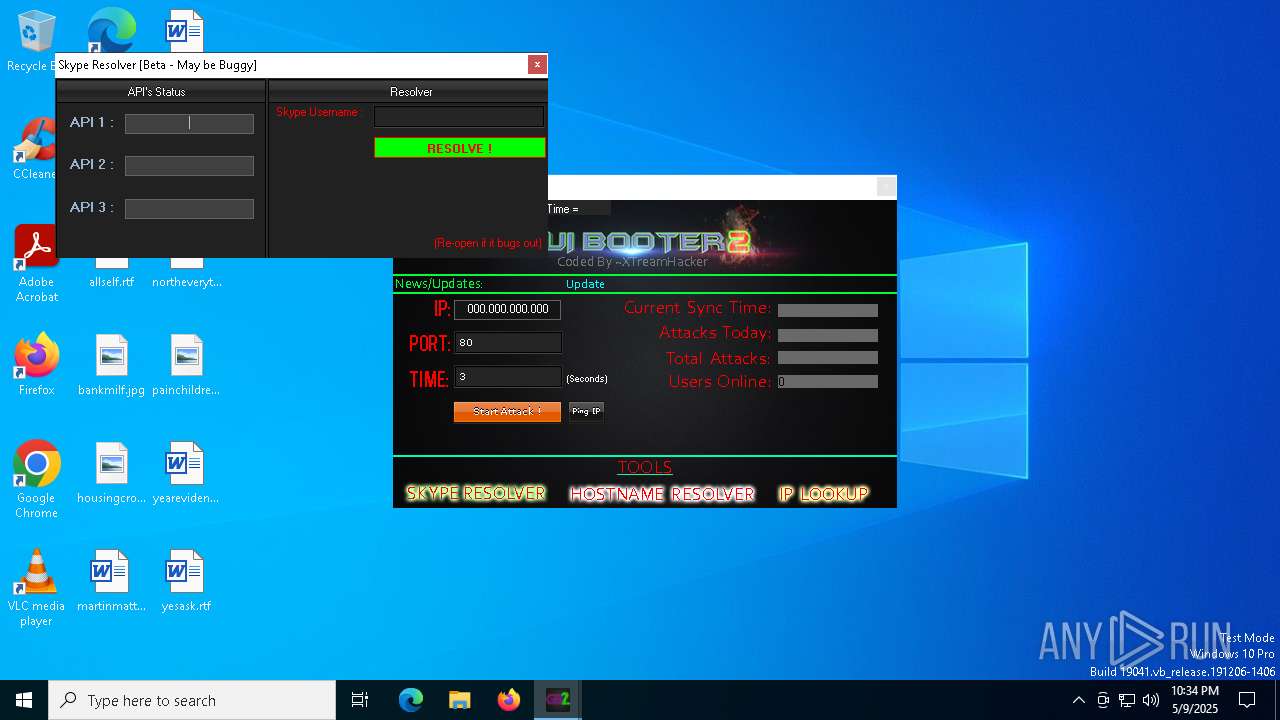This screenshot has height=720, width=1280.
Task: Select martinmatt... Word document
Action: pyautogui.click(x=111, y=581)
